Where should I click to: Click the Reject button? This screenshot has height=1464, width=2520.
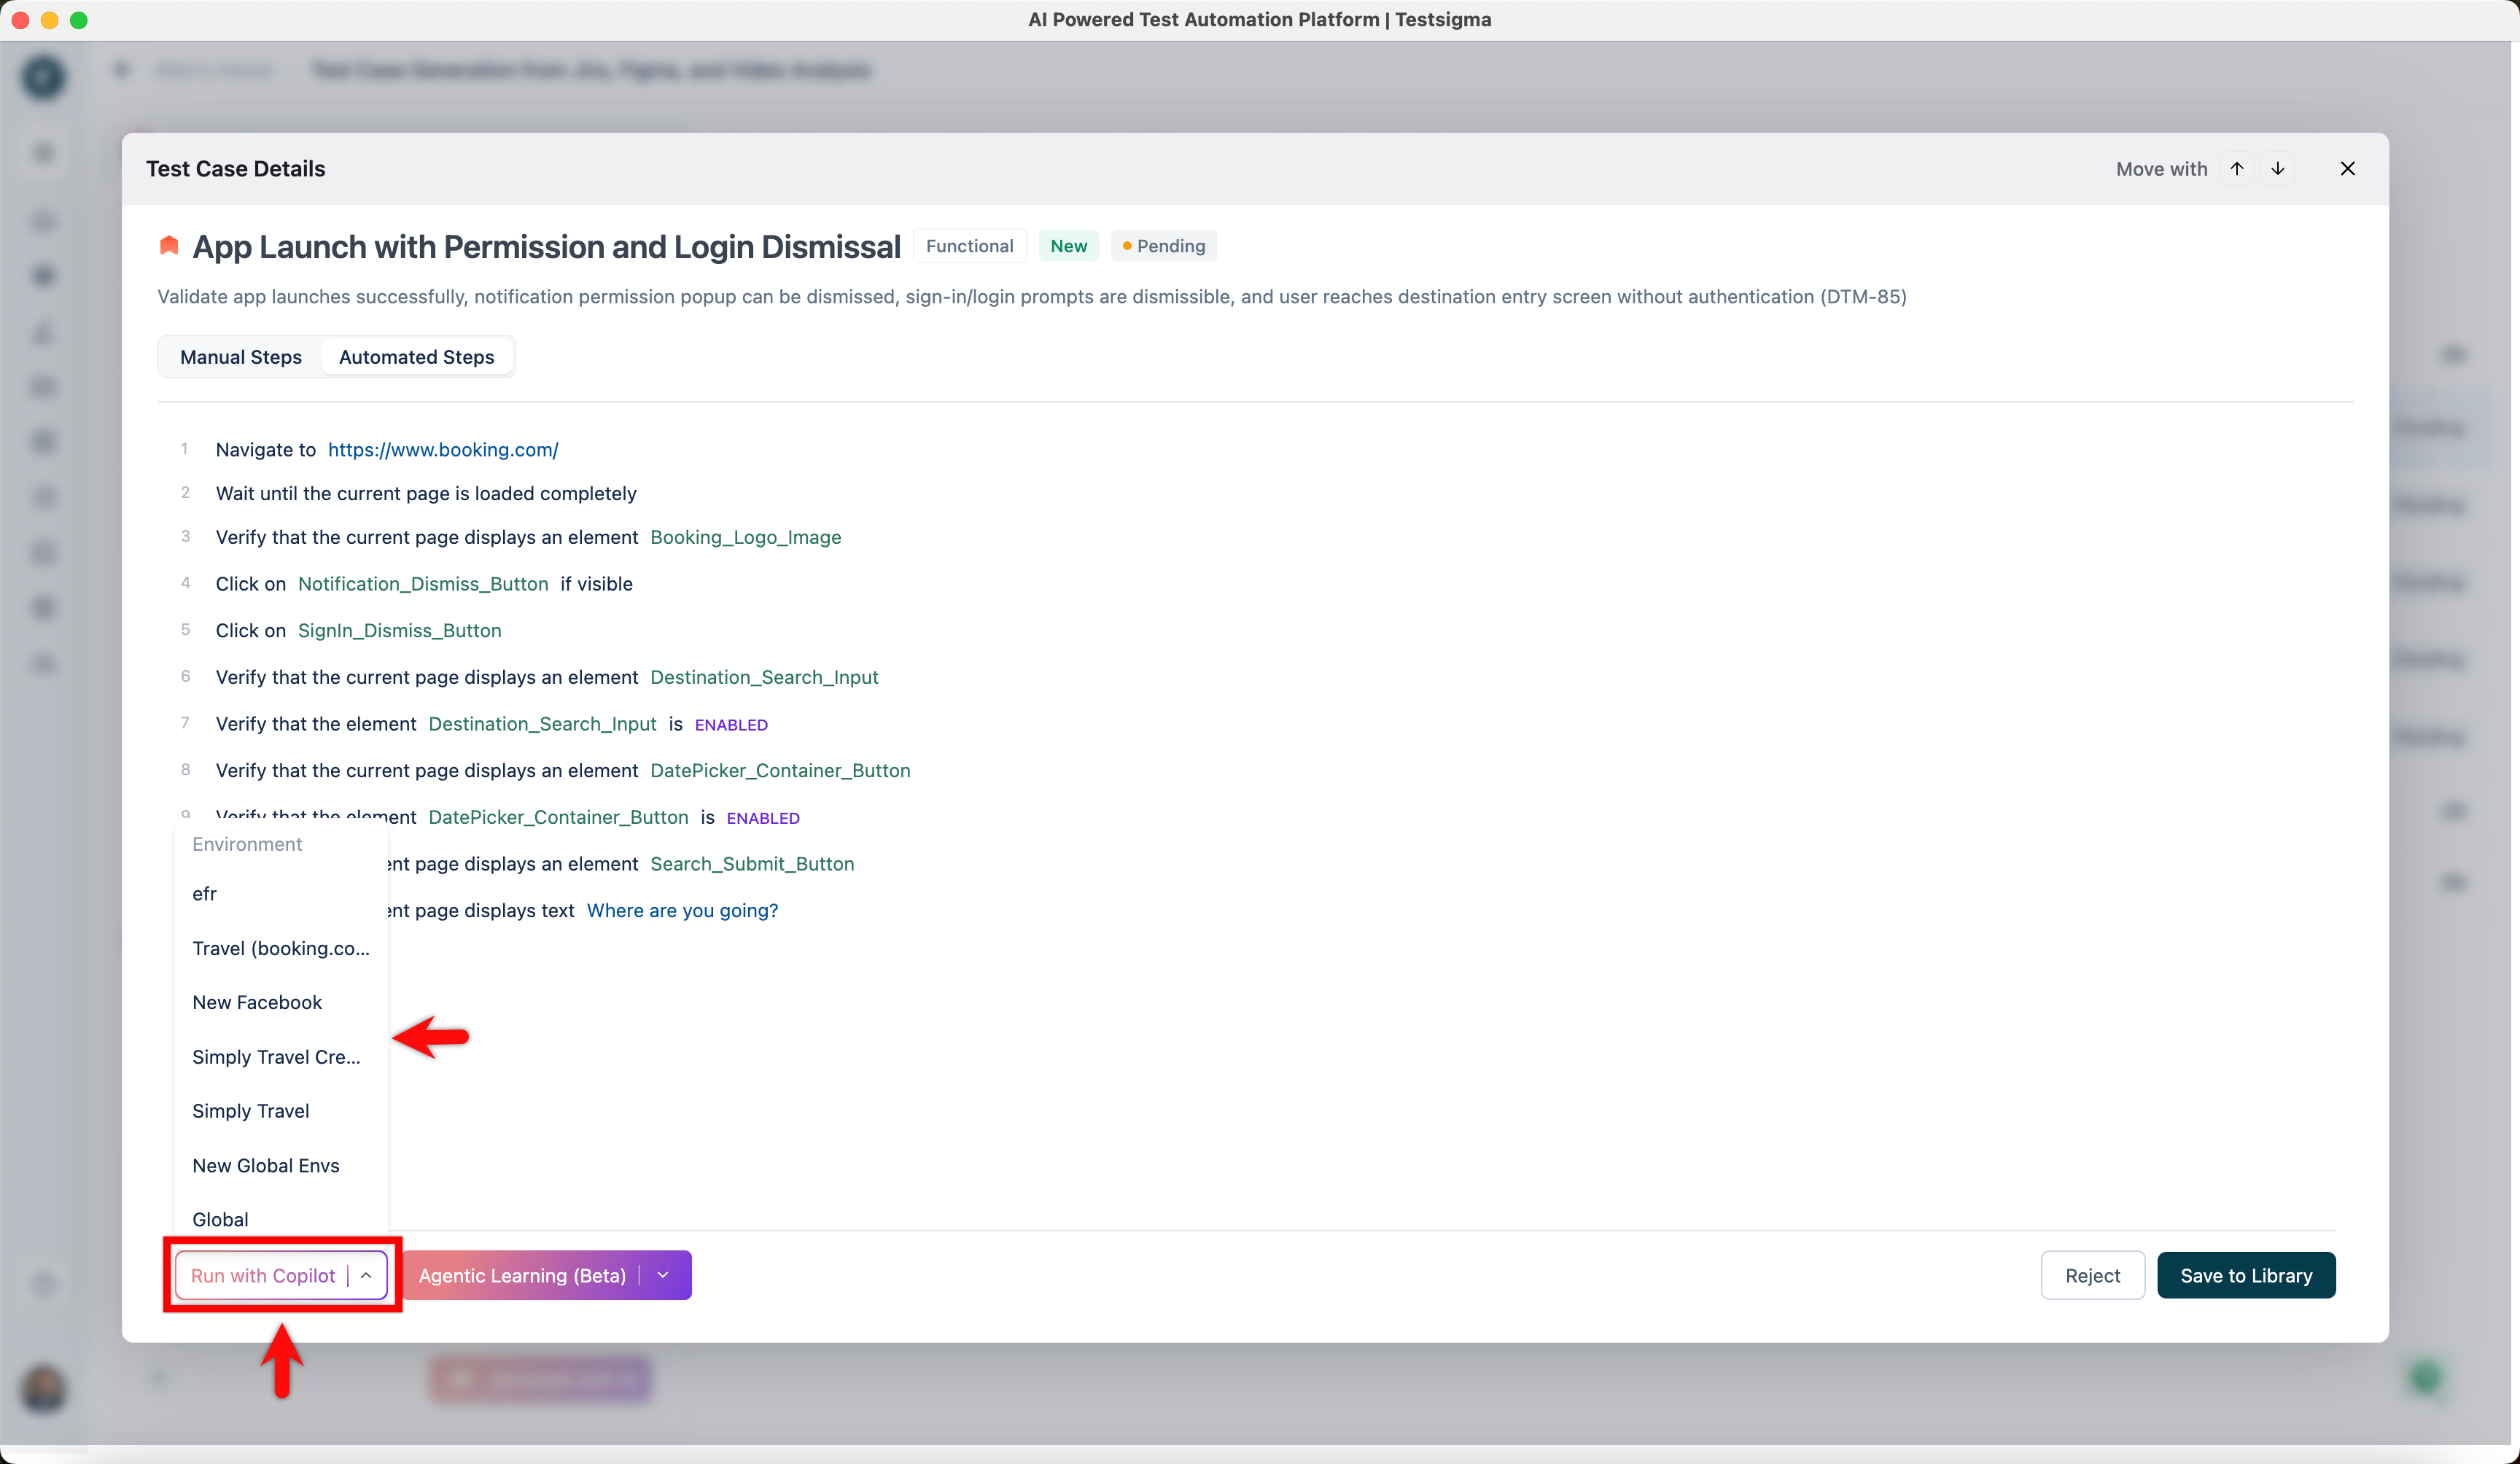coord(2092,1275)
